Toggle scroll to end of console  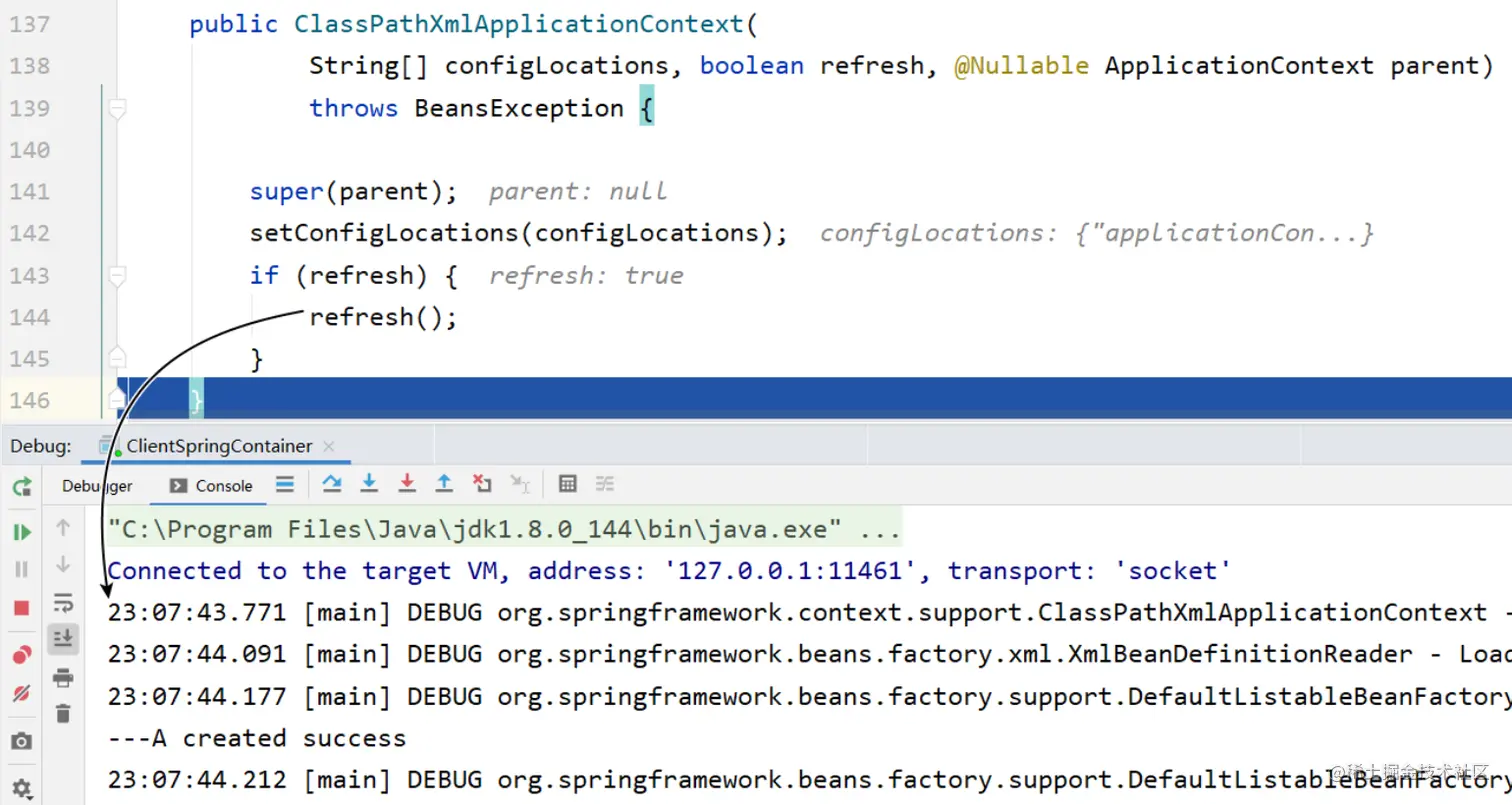(63, 638)
